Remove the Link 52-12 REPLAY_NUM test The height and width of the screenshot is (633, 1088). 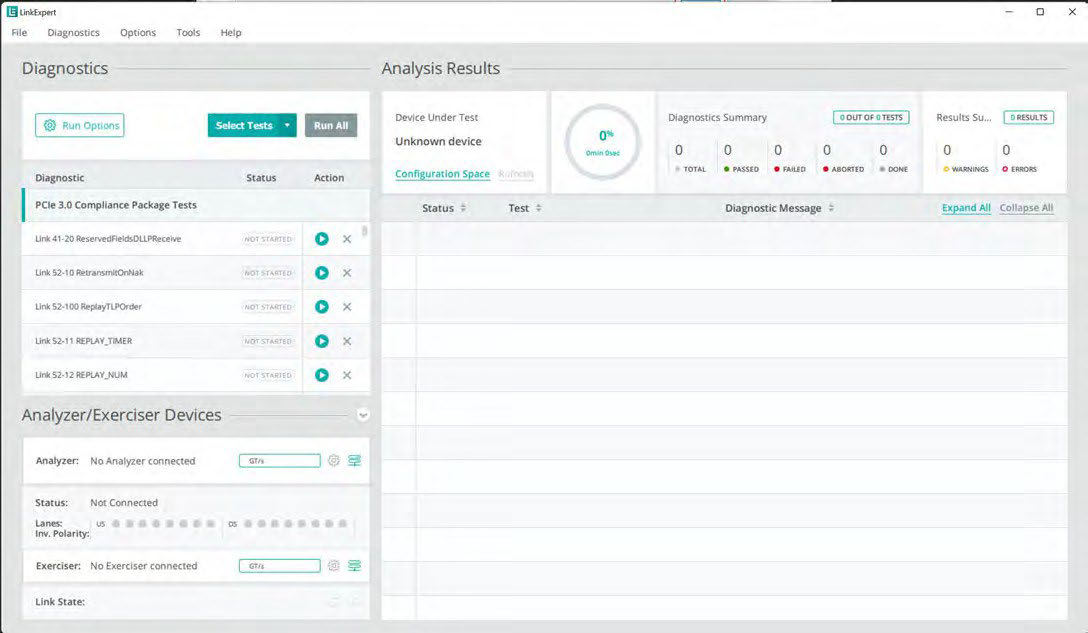pos(347,375)
